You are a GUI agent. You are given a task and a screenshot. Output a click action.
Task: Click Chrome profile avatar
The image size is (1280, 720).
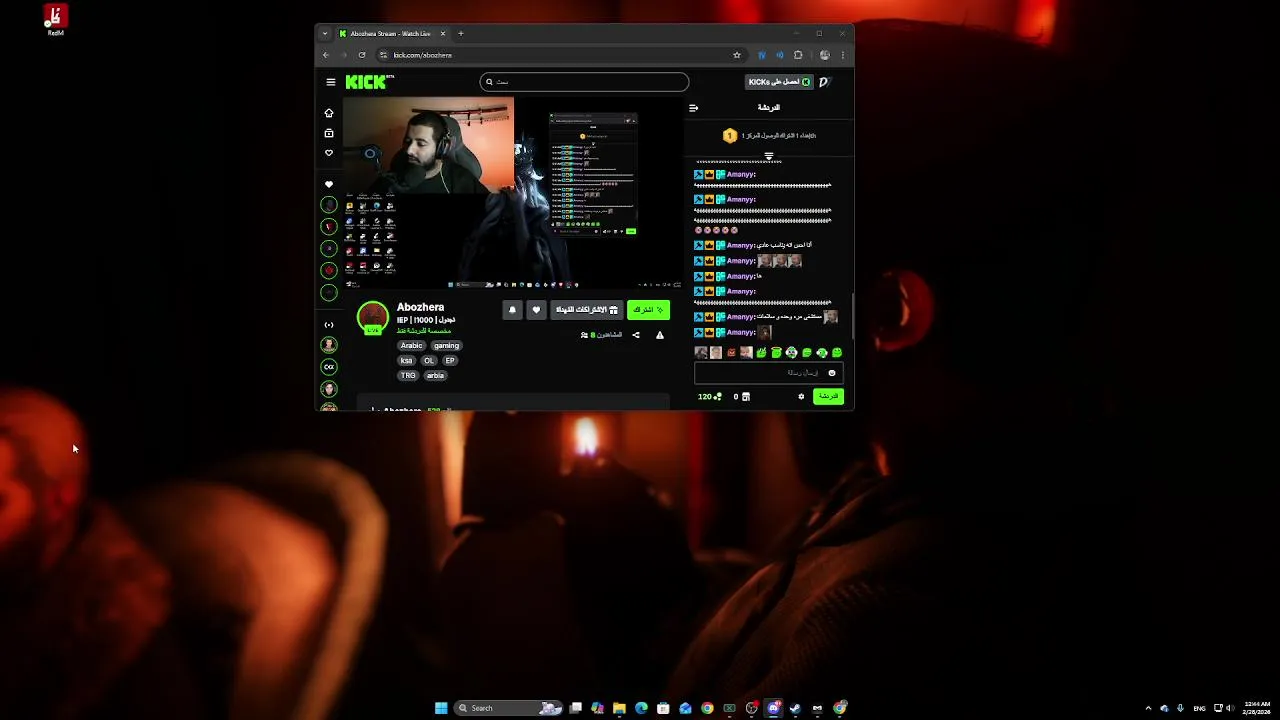click(x=825, y=55)
